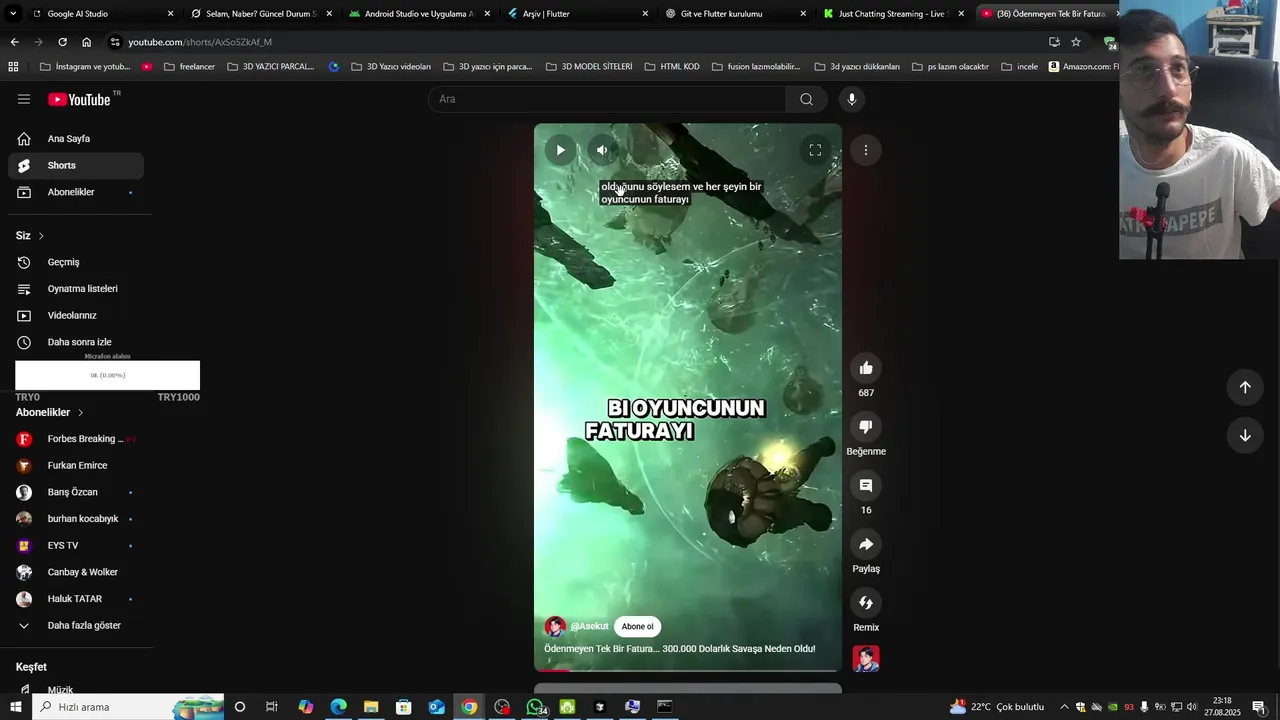Open Haluk TATAR channel

click(76, 599)
